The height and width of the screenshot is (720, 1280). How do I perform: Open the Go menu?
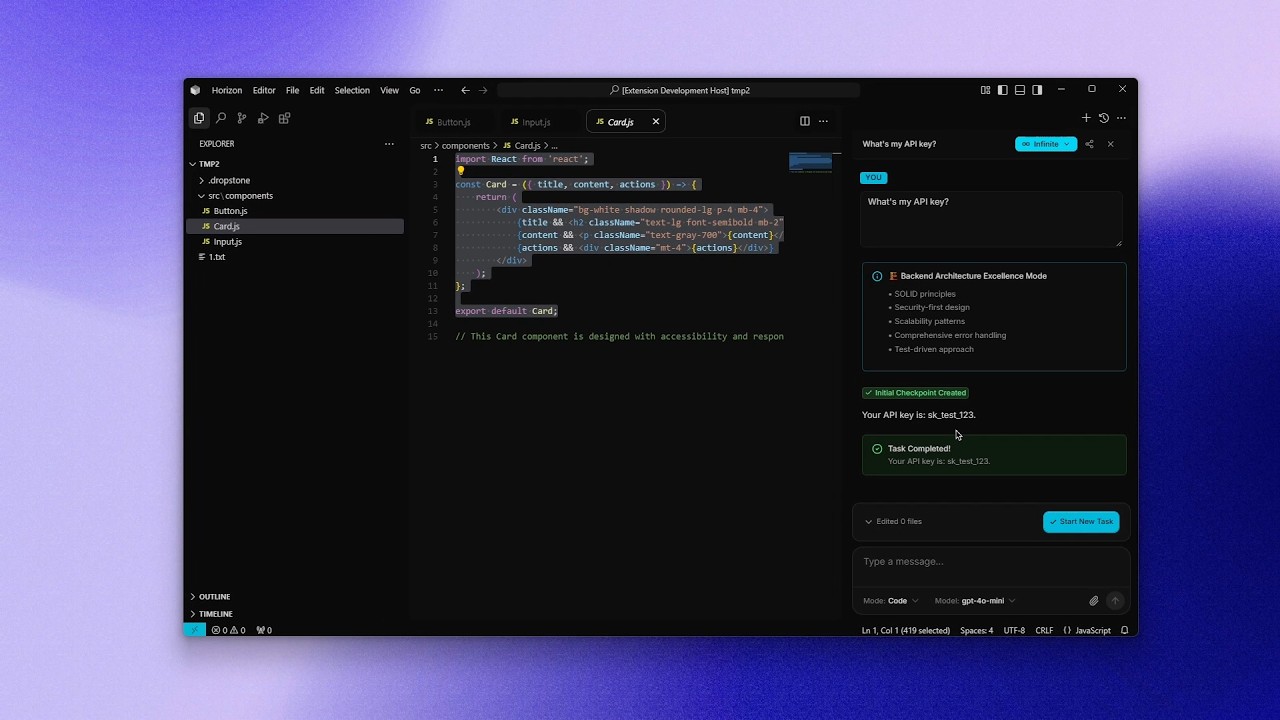pos(415,90)
